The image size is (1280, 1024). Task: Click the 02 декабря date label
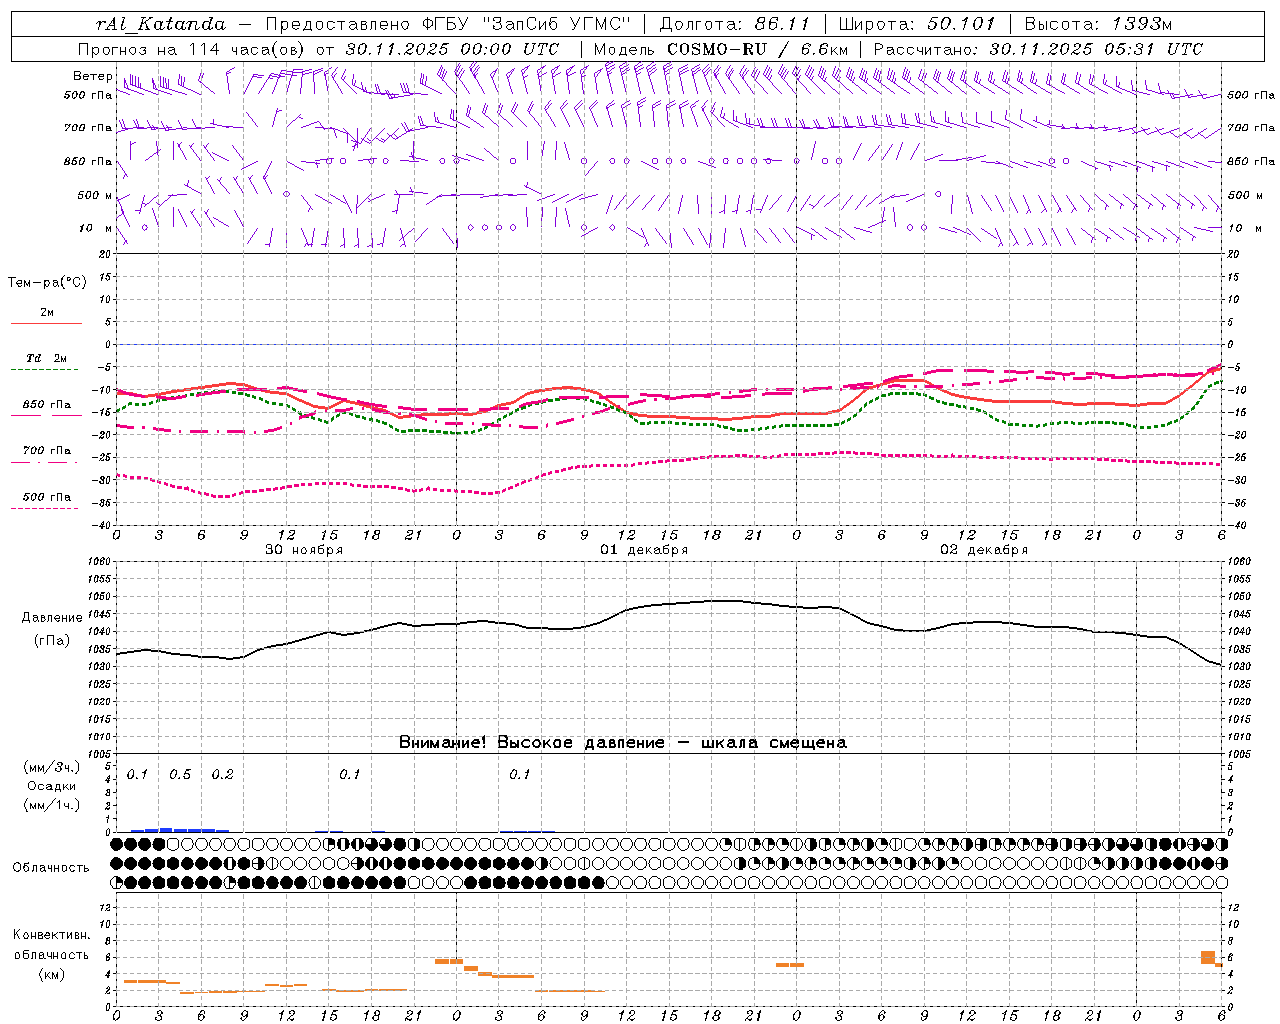point(984,550)
